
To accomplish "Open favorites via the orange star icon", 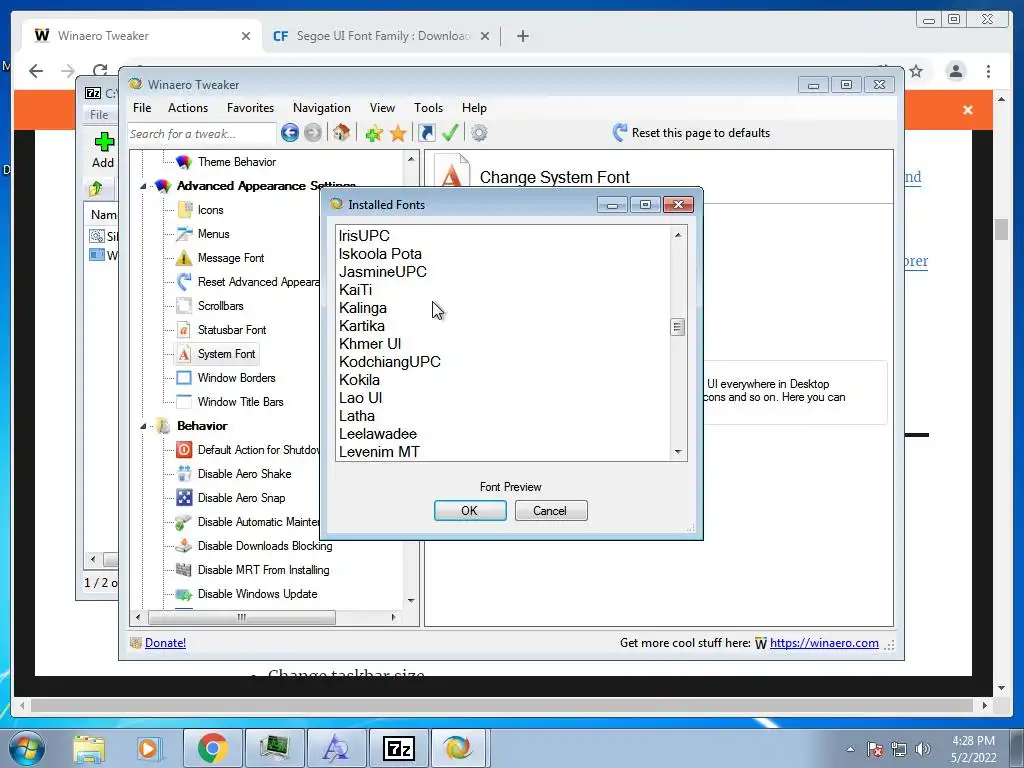I will [x=398, y=133].
